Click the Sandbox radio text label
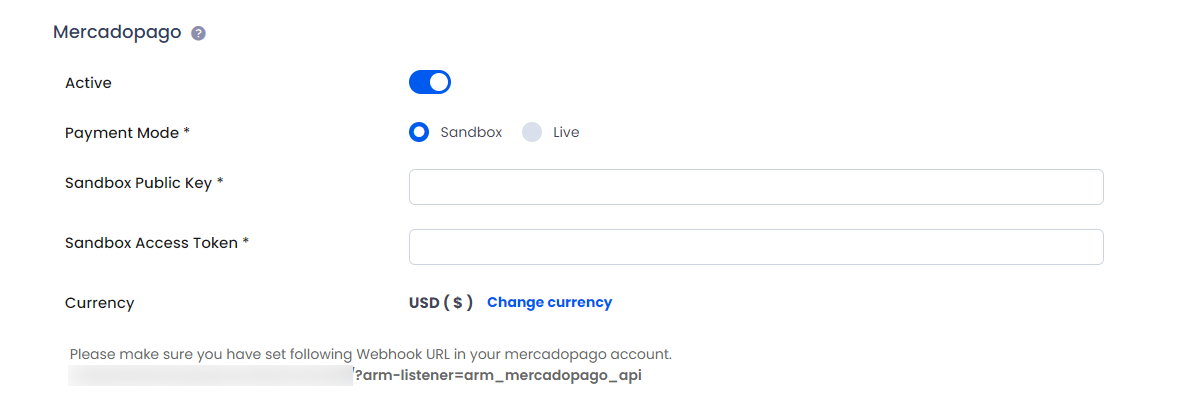The width and height of the screenshot is (1183, 412). tap(471, 133)
